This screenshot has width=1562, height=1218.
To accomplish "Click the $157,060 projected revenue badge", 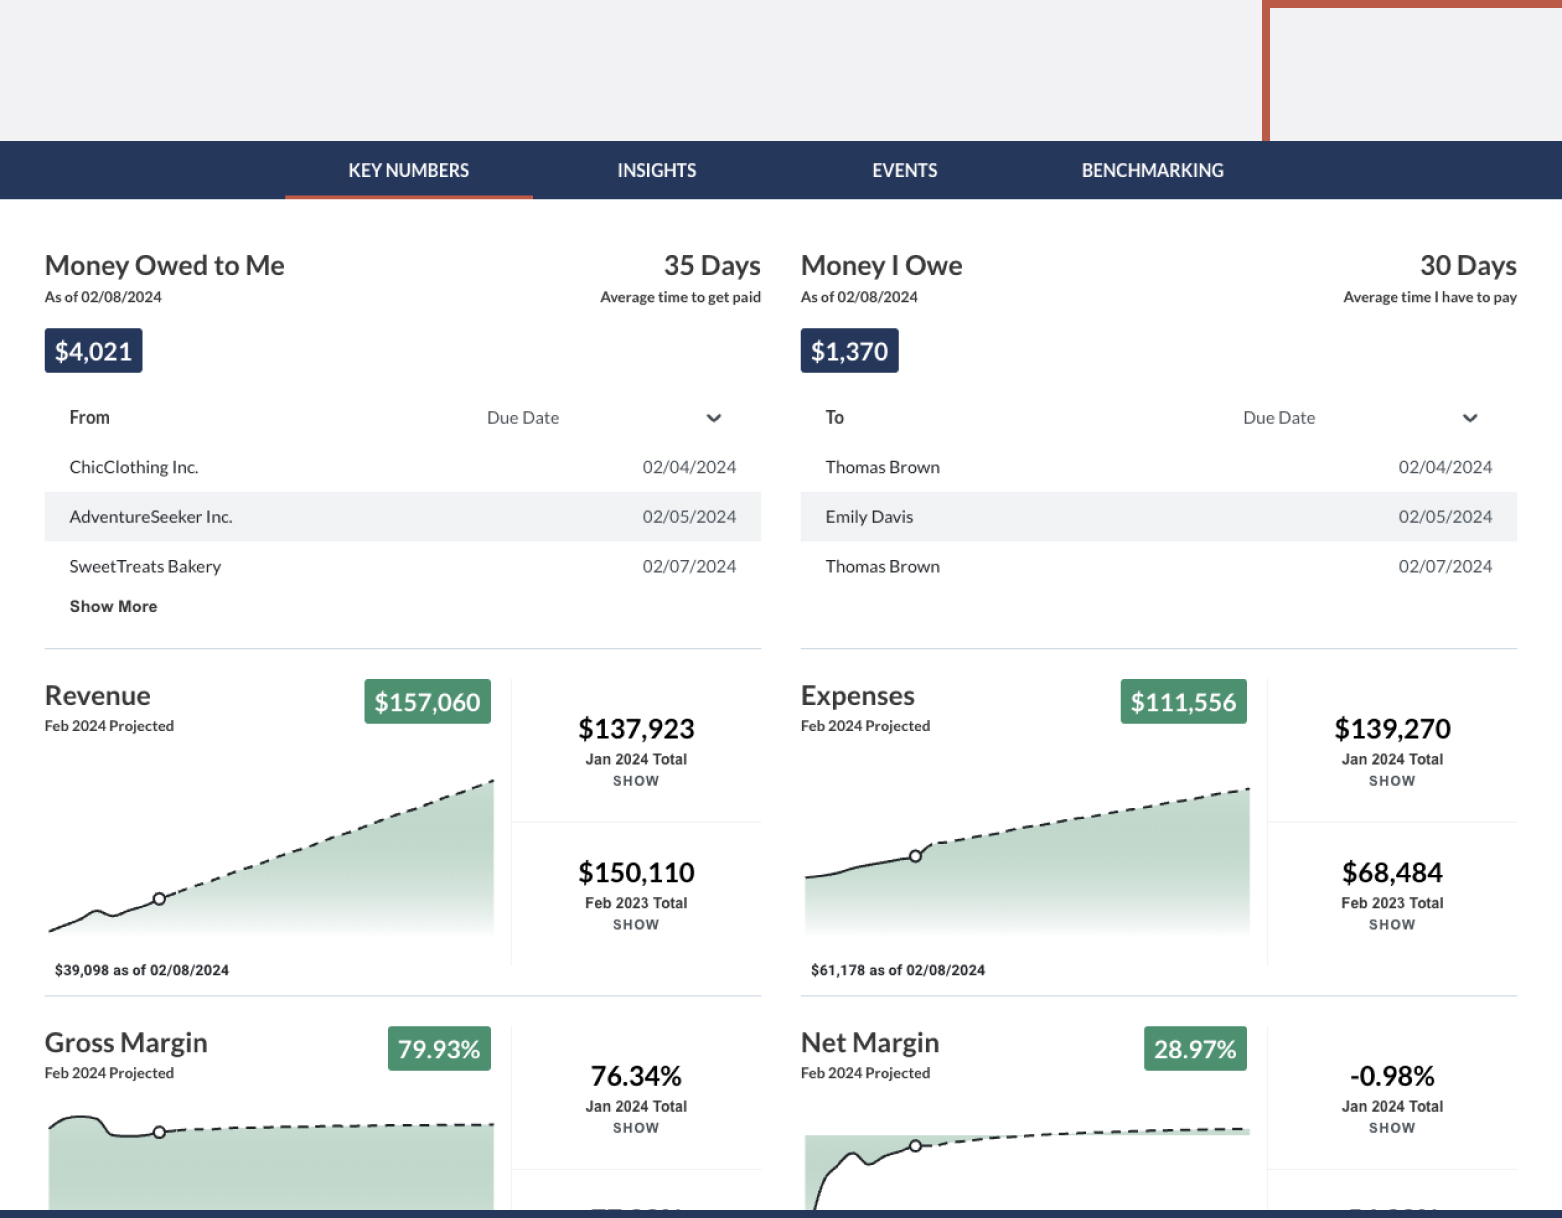I will pyautogui.click(x=427, y=702).
